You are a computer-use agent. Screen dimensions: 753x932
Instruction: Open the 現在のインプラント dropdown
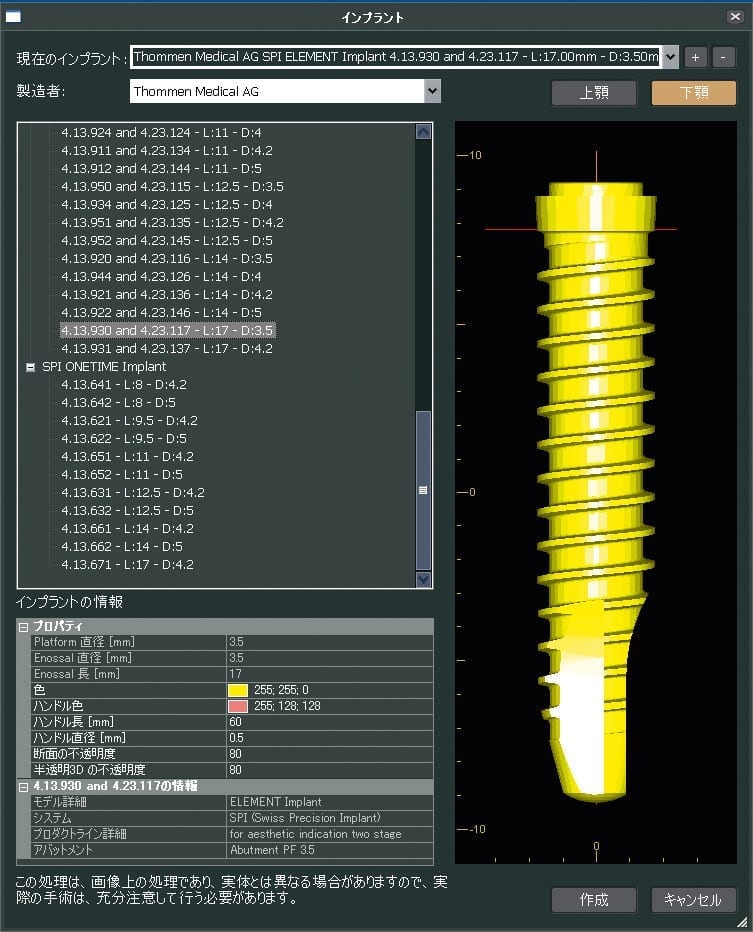670,57
